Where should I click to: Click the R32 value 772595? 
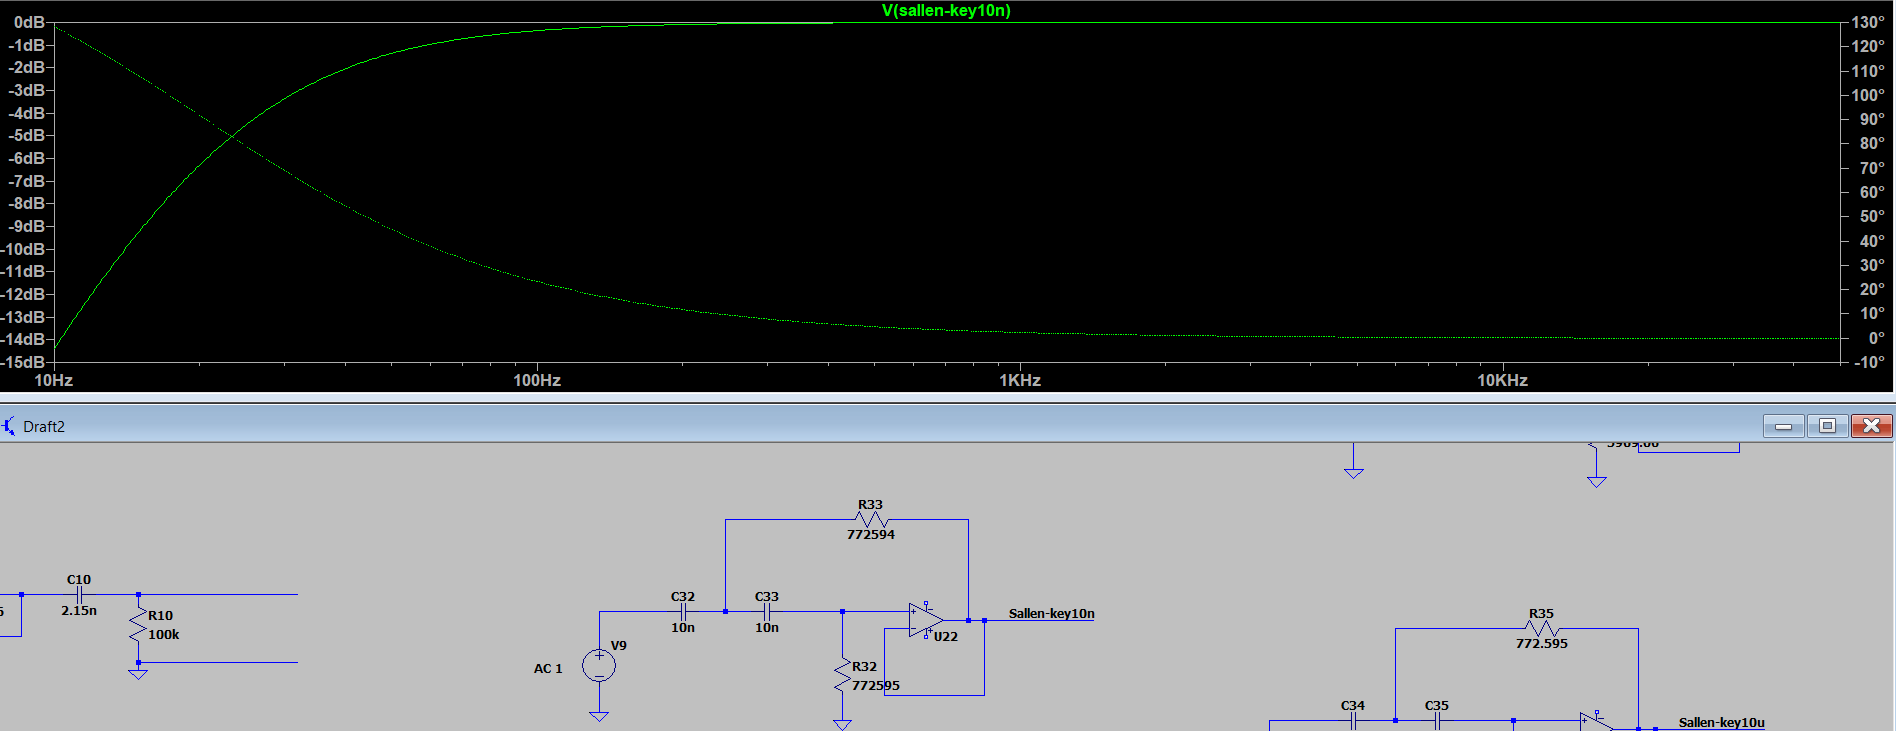876,686
